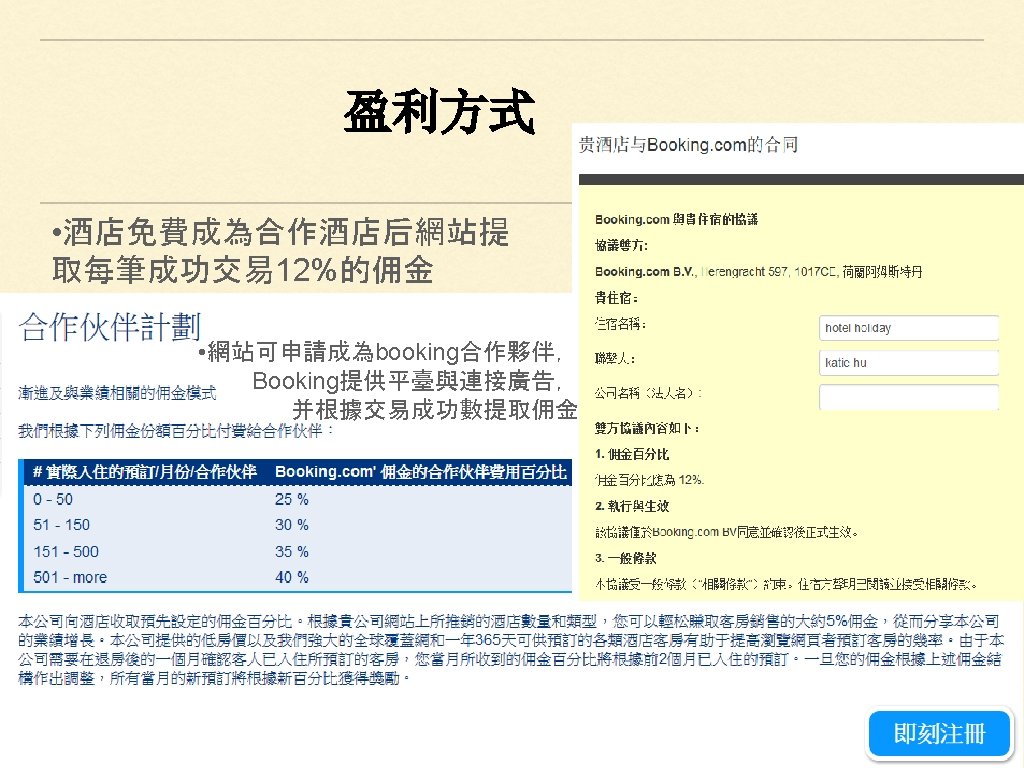Screen dimensions: 1024x768
Task: Click the katie hu contact field
Action: point(908,362)
